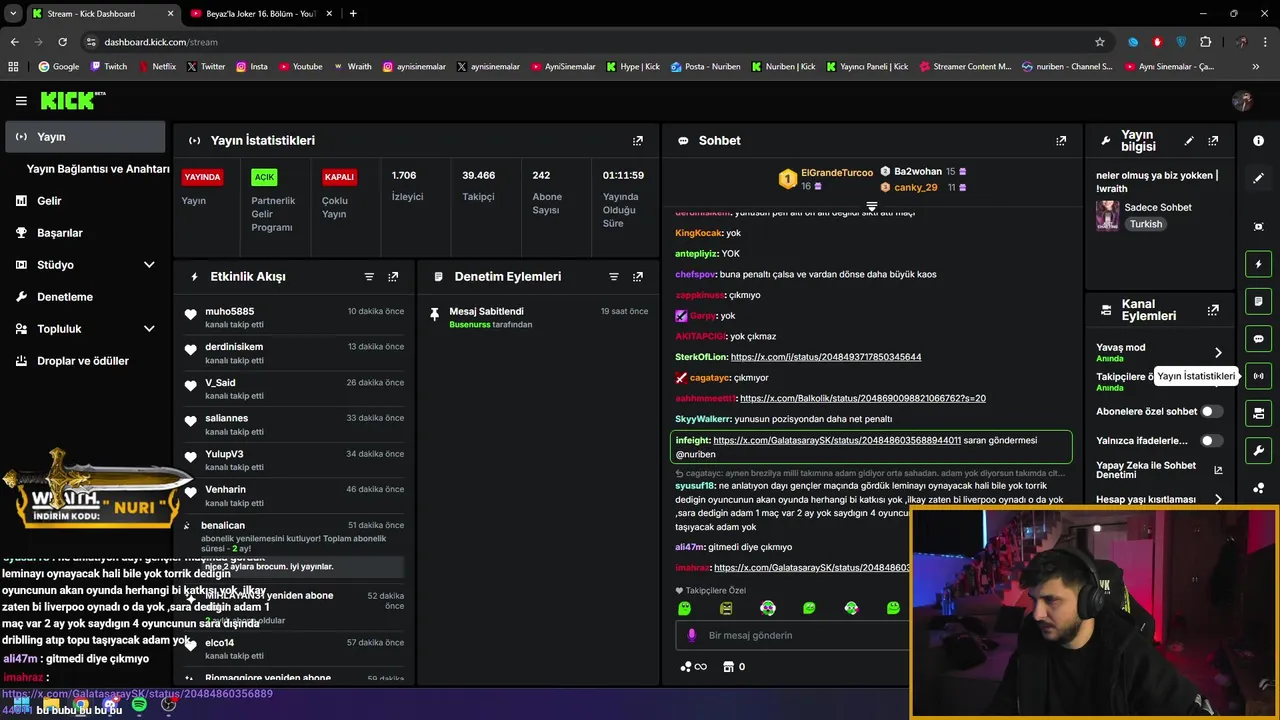The height and width of the screenshot is (720, 1280).
Task: Pop out the Yayın İstatistikleri panel
Action: (638, 141)
